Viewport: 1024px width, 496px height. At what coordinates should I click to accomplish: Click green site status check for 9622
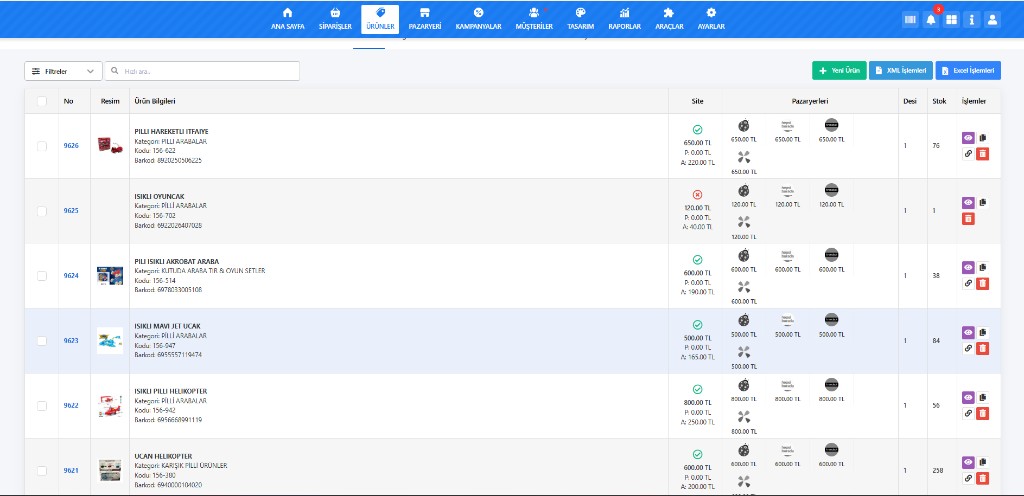click(x=697, y=389)
